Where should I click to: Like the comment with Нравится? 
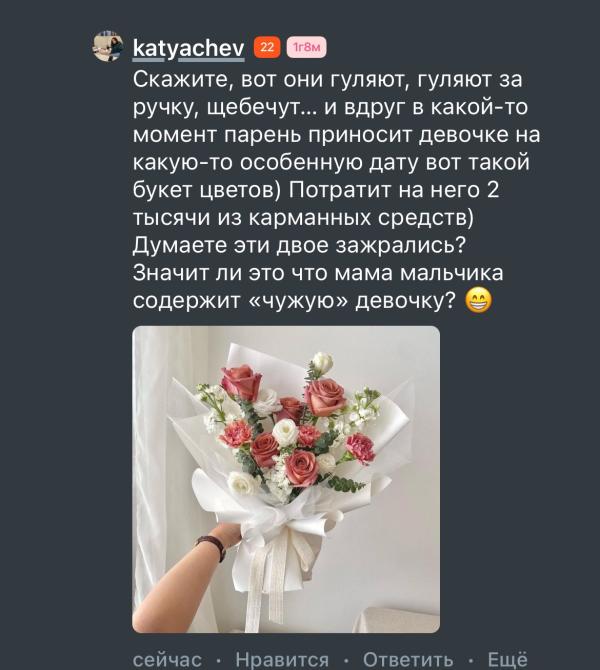282,660
